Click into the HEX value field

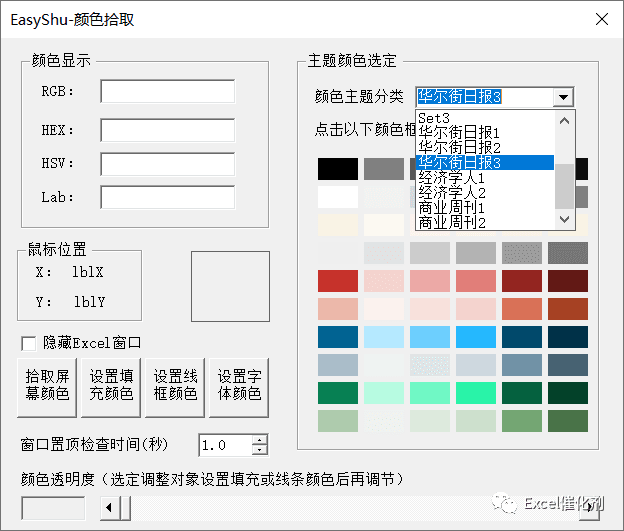[x=168, y=130]
